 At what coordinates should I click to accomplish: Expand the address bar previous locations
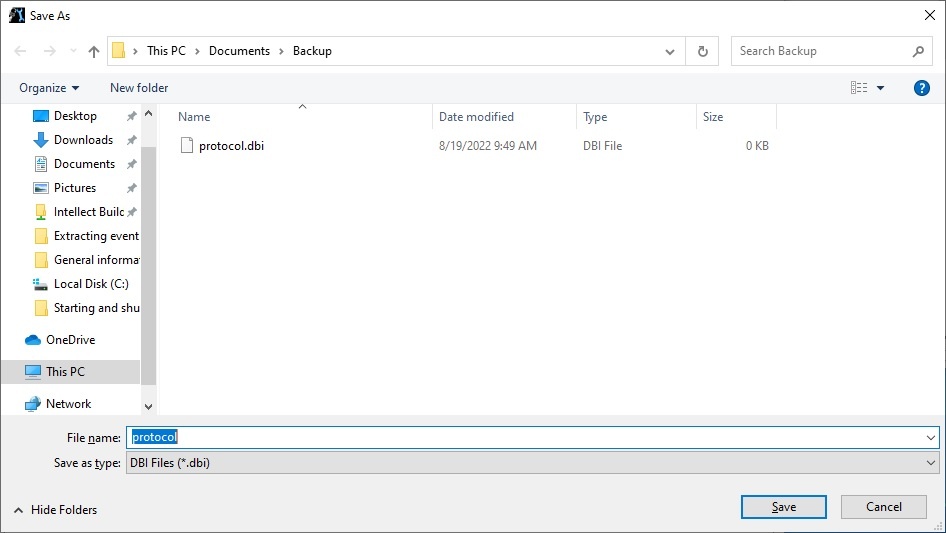670,51
